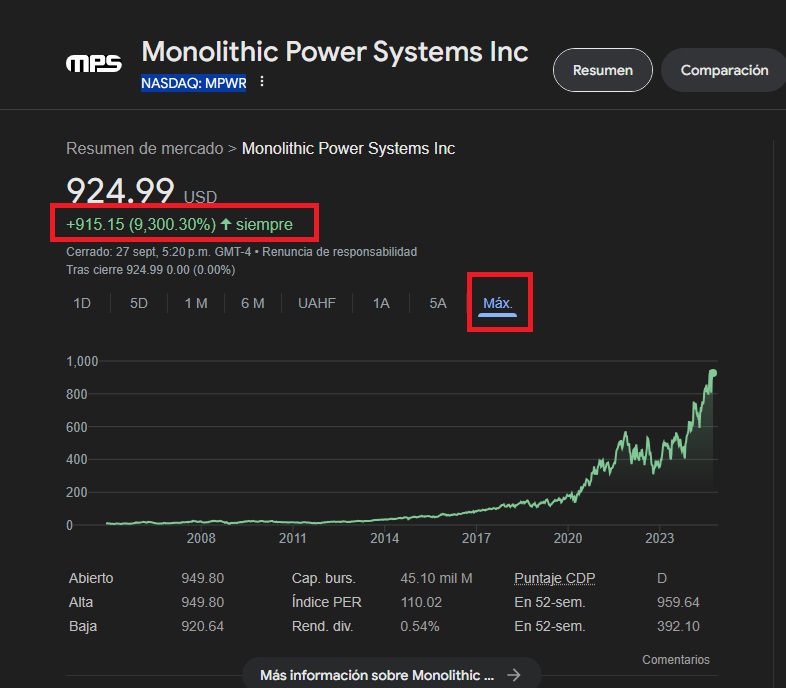Click the Comentarios link

(676, 660)
